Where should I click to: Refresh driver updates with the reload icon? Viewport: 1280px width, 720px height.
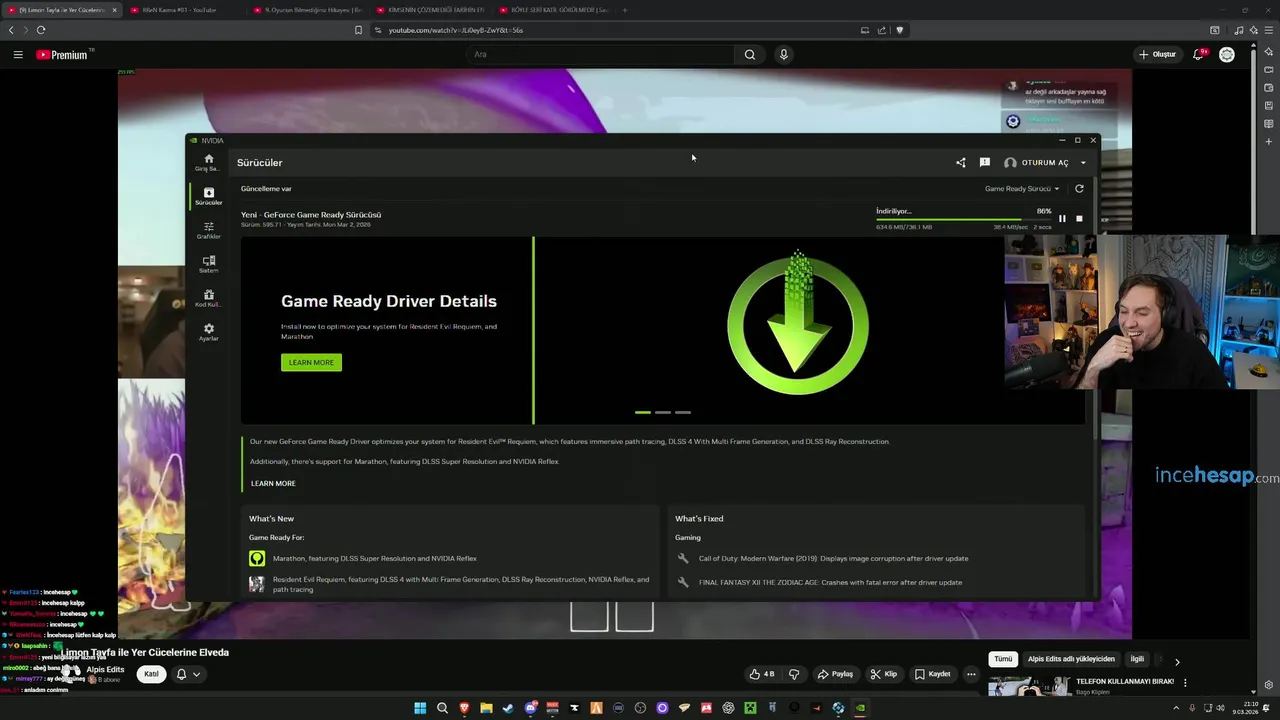[1079, 188]
